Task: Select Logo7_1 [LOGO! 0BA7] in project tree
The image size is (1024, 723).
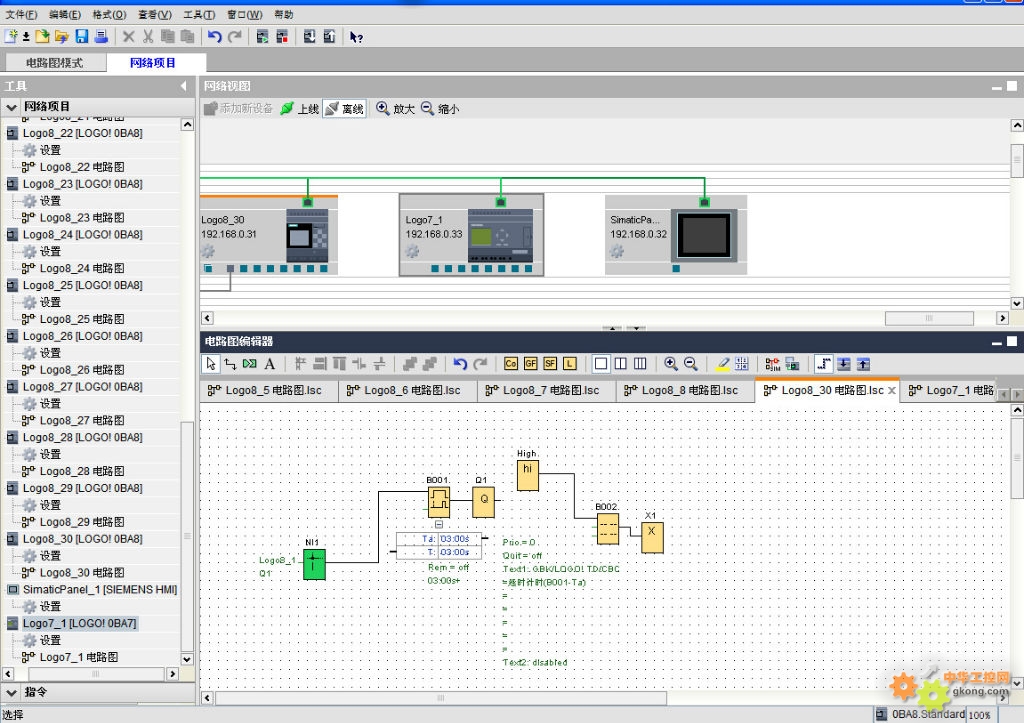Action: [80, 623]
